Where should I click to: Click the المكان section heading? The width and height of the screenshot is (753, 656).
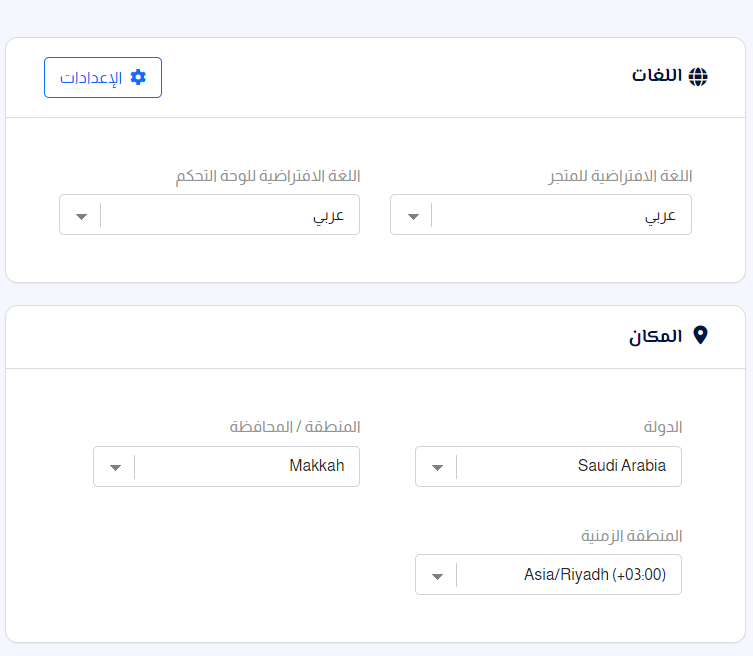tap(656, 336)
